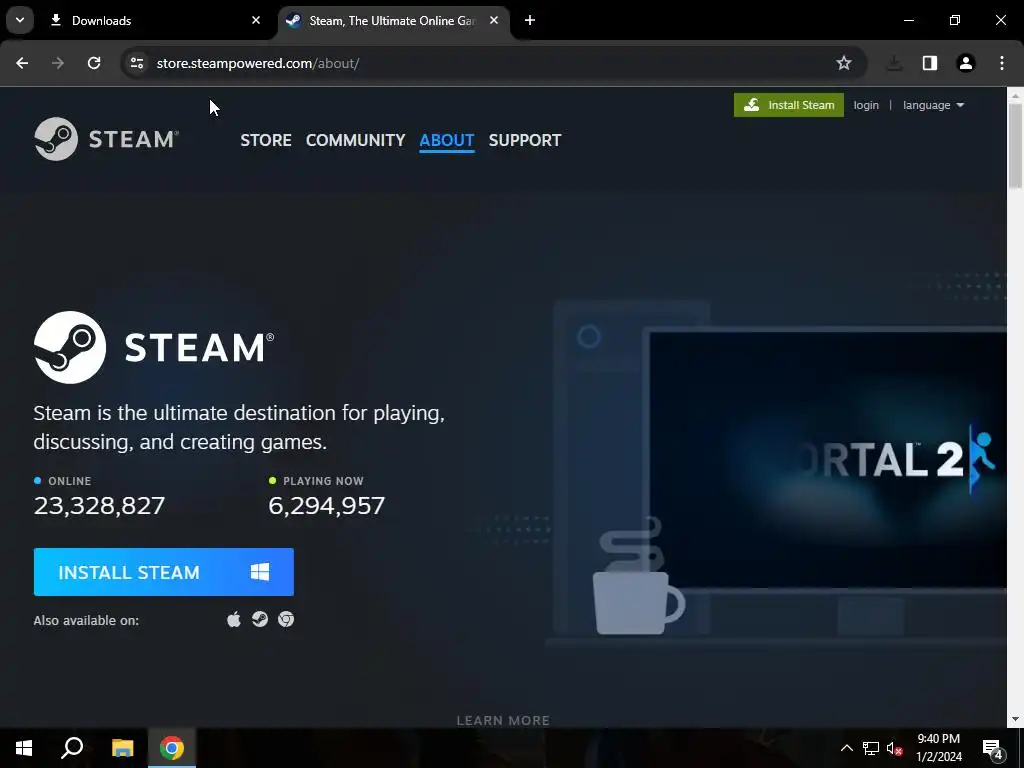
Task: Click the macOS Apple availability icon
Action: [x=234, y=619]
